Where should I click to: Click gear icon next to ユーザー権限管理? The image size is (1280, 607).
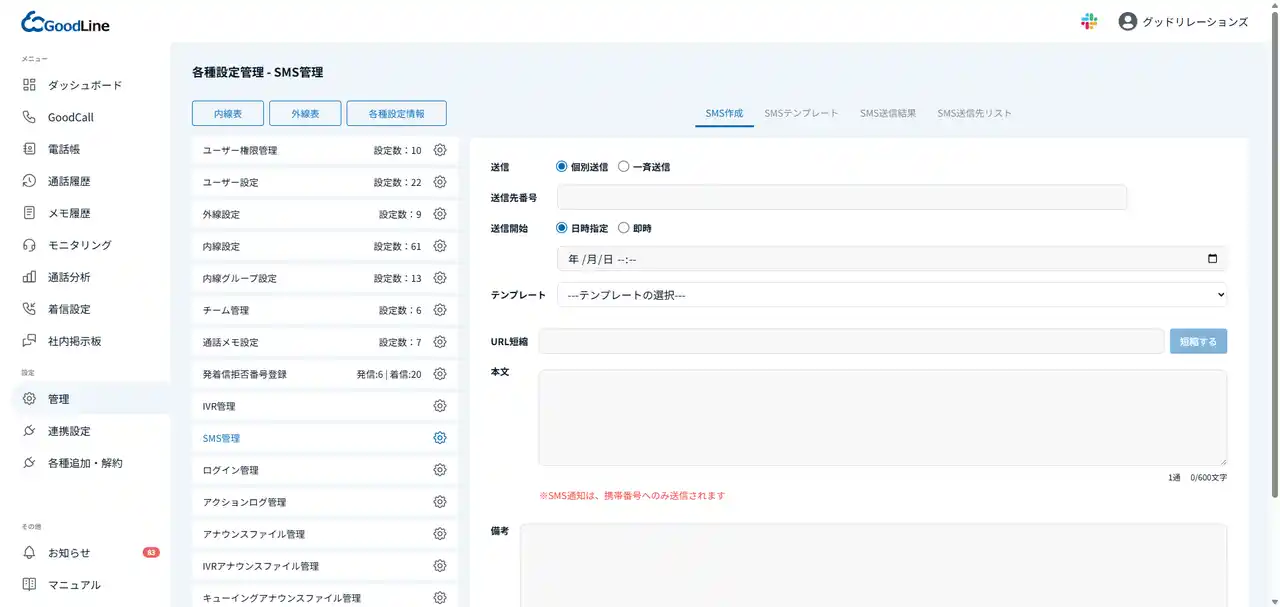(x=439, y=150)
